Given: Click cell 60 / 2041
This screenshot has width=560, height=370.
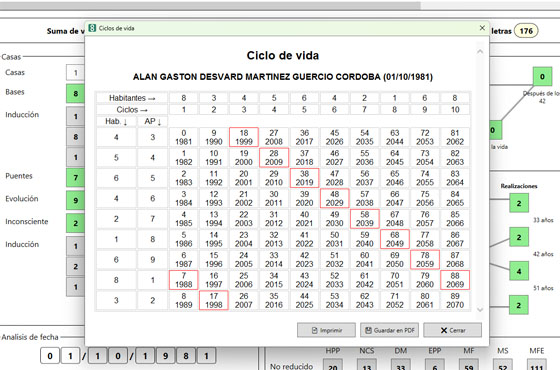Looking at the screenshot, I should pyautogui.click(x=365, y=259).
